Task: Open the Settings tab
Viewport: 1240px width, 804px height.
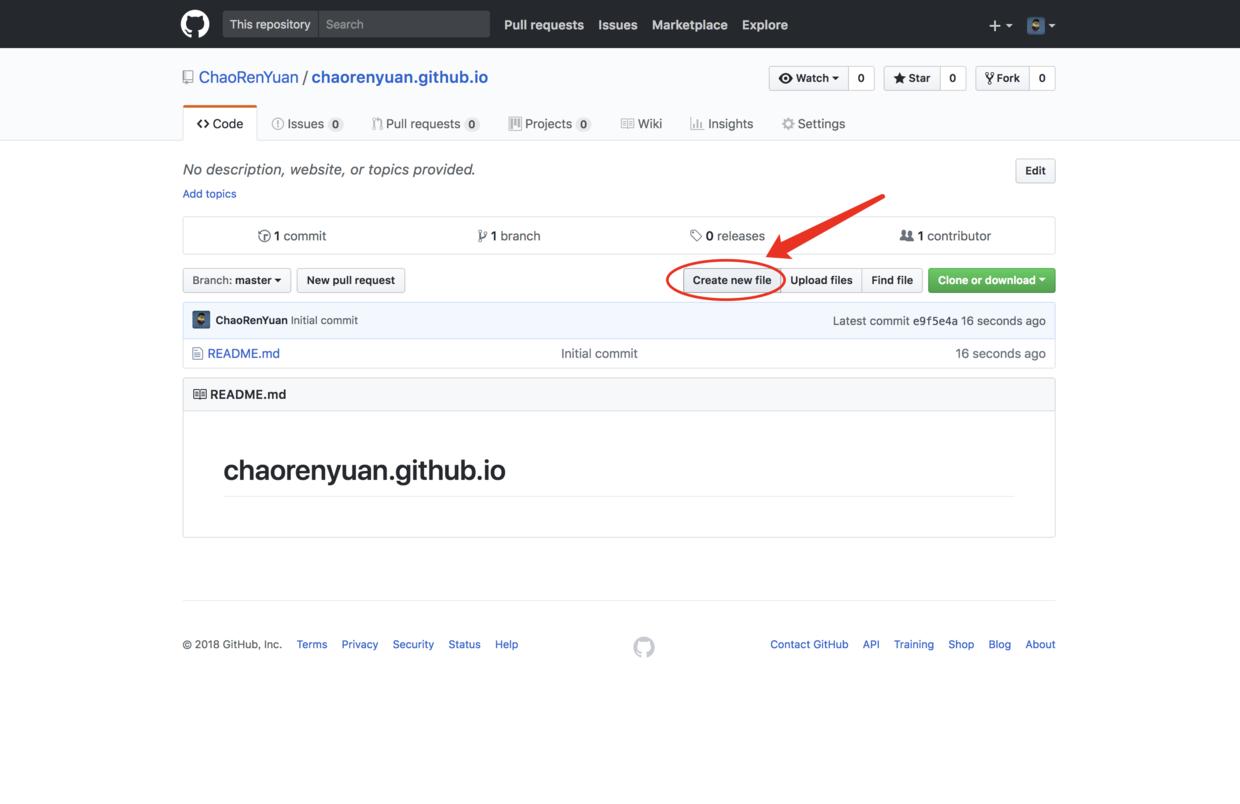Action: point(813,124)
